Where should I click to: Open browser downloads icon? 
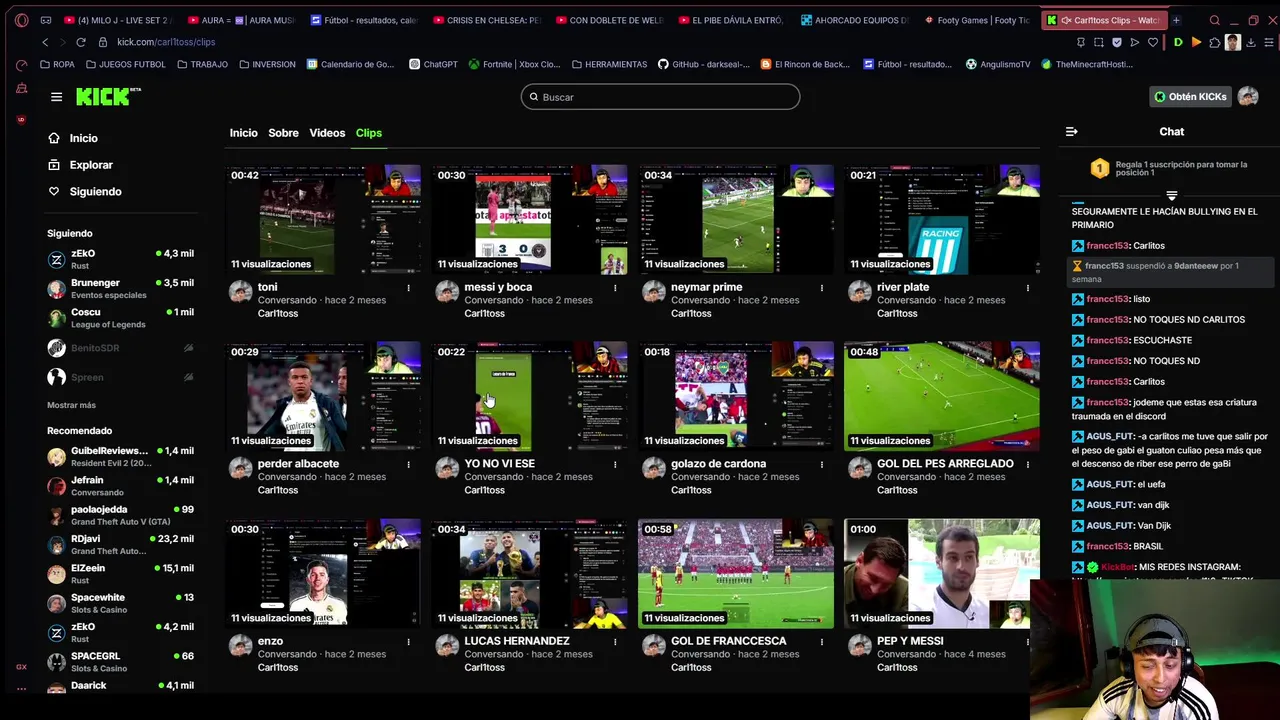[1251, 42]
